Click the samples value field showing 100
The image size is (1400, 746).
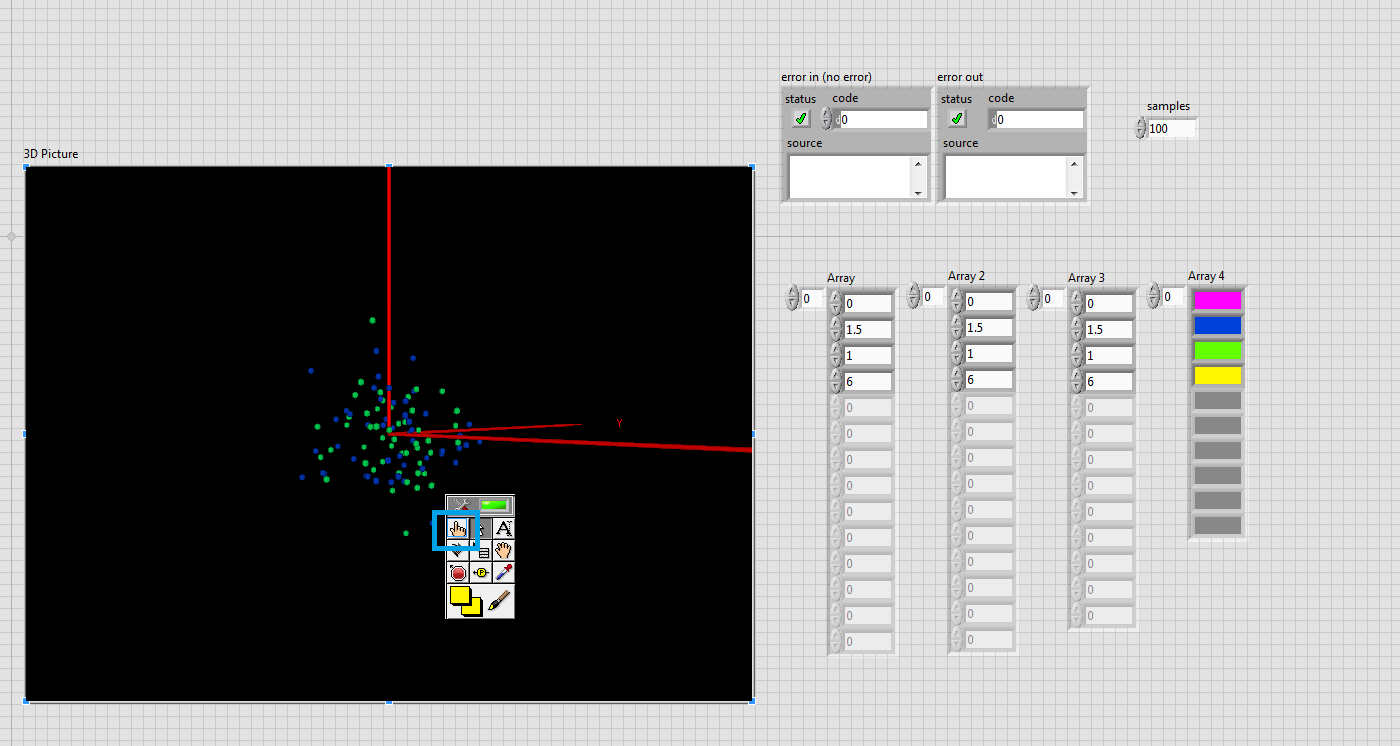pyautogui.click(x=1172, y=129)
